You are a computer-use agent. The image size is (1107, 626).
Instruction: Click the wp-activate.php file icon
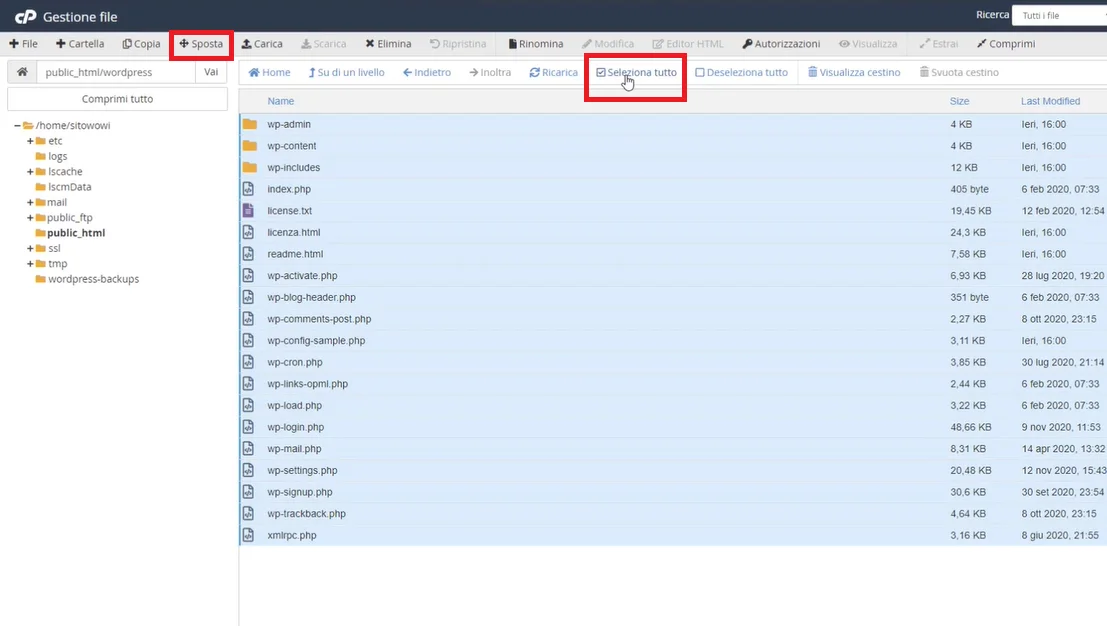(249, 275)
